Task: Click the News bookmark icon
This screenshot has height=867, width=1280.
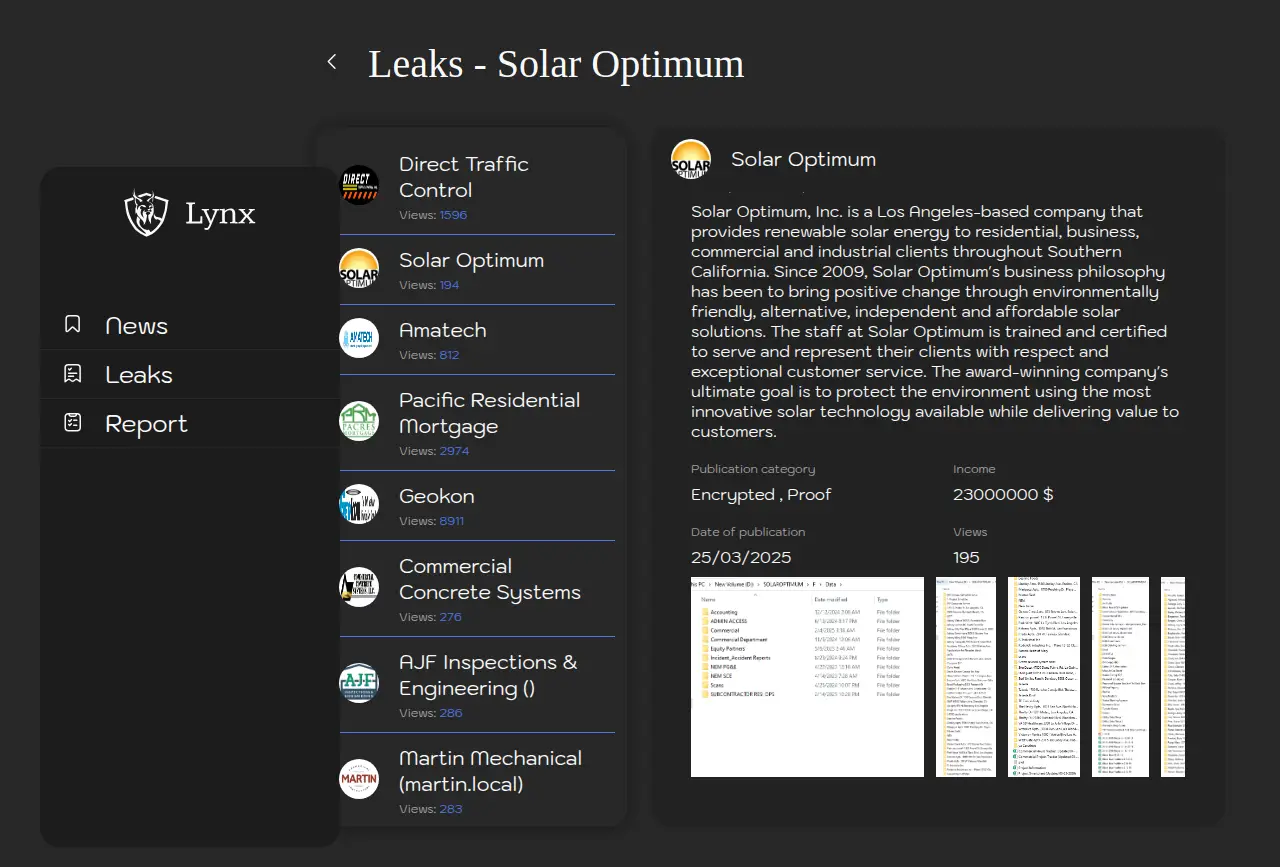Action: point(73,325)
